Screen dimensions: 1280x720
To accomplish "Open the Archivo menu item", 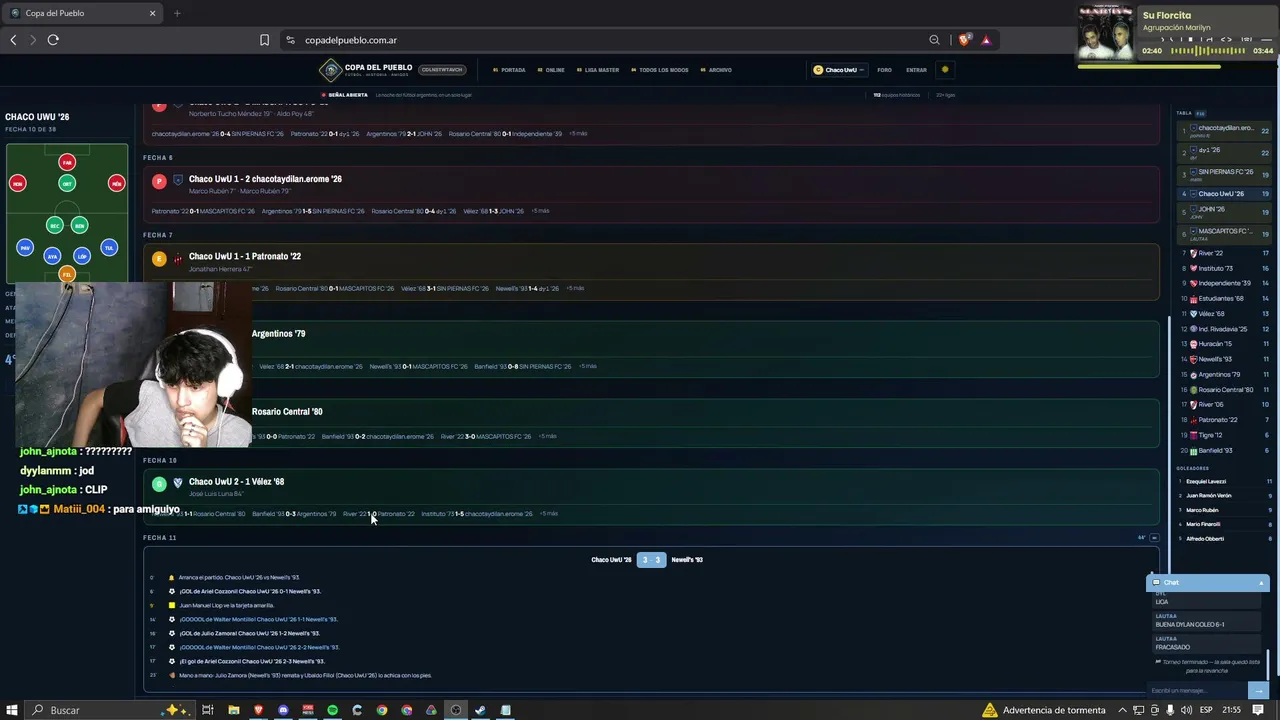I will [x=716, y=70].
